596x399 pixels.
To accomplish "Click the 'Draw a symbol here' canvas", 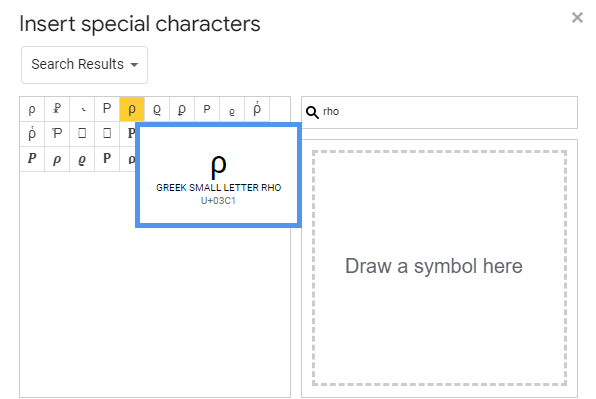I will (439, 268).
